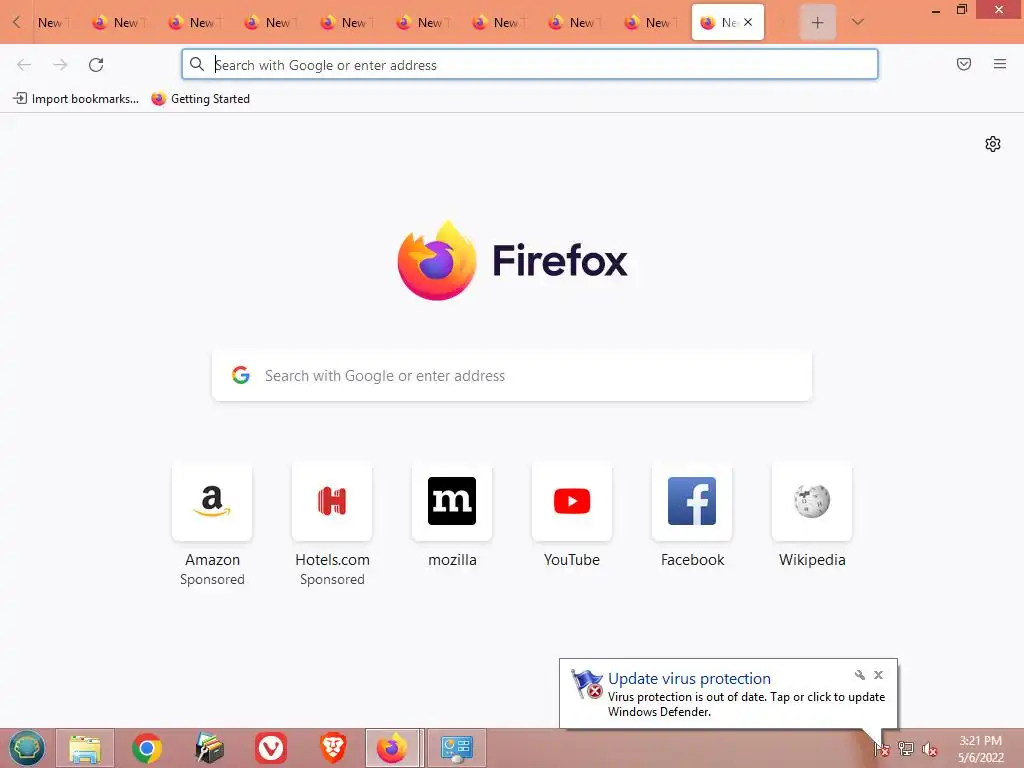
Task: Click the Windows Start orb
Action: [27, 748]
